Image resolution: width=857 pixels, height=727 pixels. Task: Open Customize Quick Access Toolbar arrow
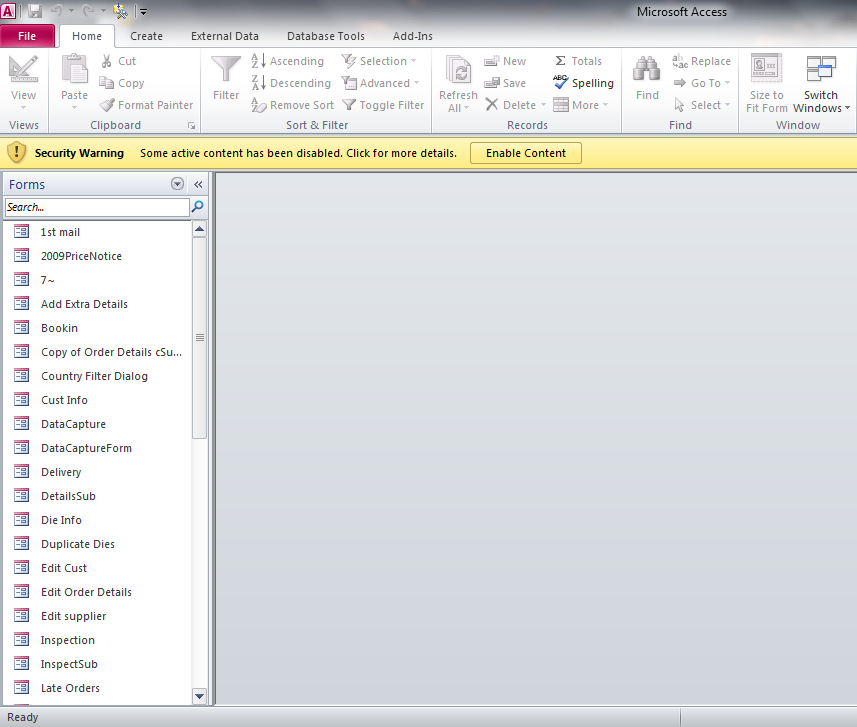tap(143, 11)
